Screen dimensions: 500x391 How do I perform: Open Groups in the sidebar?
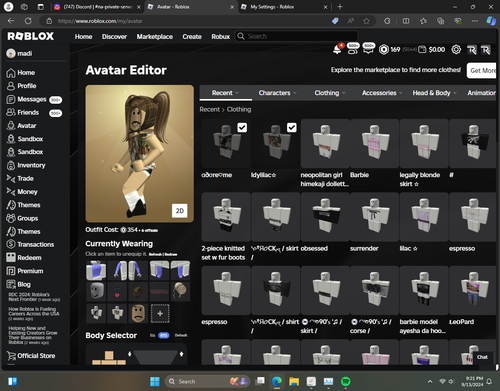pos(22,218)
